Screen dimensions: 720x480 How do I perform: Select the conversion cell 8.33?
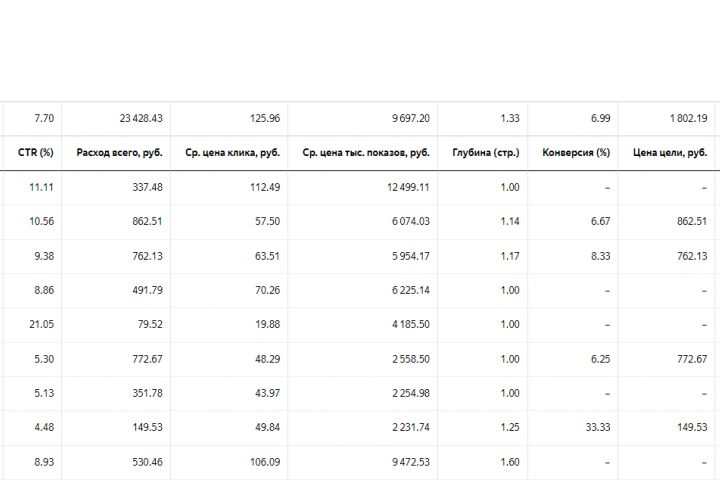pyautogui.click(x=598, y=256)
